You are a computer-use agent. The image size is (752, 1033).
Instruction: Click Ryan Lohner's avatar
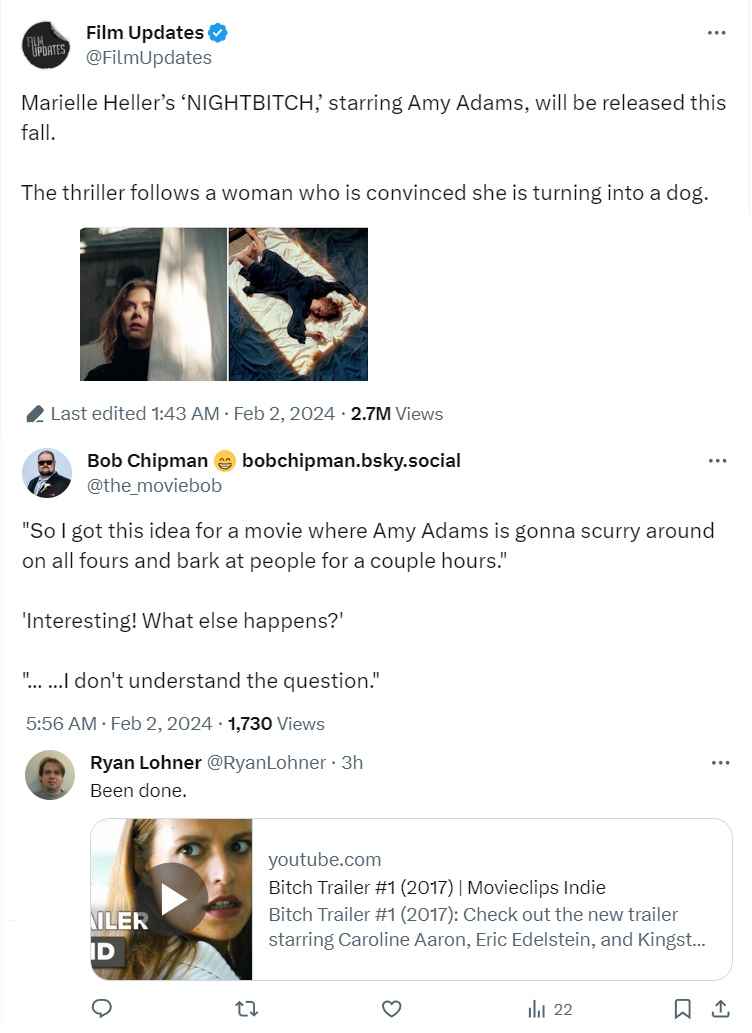(50, 774)
